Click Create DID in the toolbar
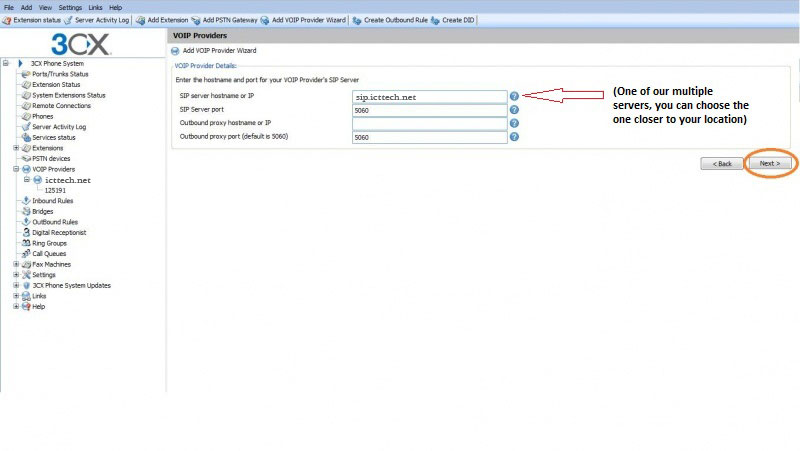This screenshot has width=800, height=451. coord(453,20)
